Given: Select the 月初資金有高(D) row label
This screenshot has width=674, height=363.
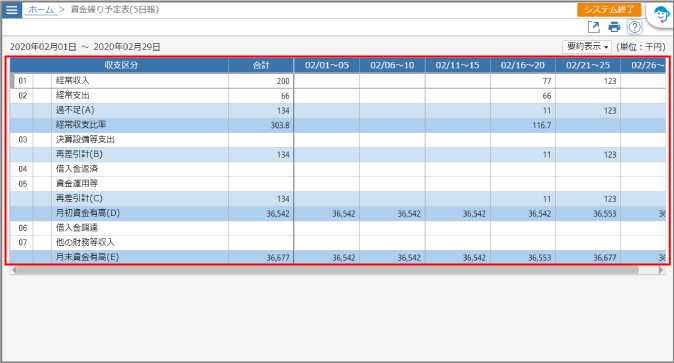Looking at the screenshot, I should click(88, 213).
